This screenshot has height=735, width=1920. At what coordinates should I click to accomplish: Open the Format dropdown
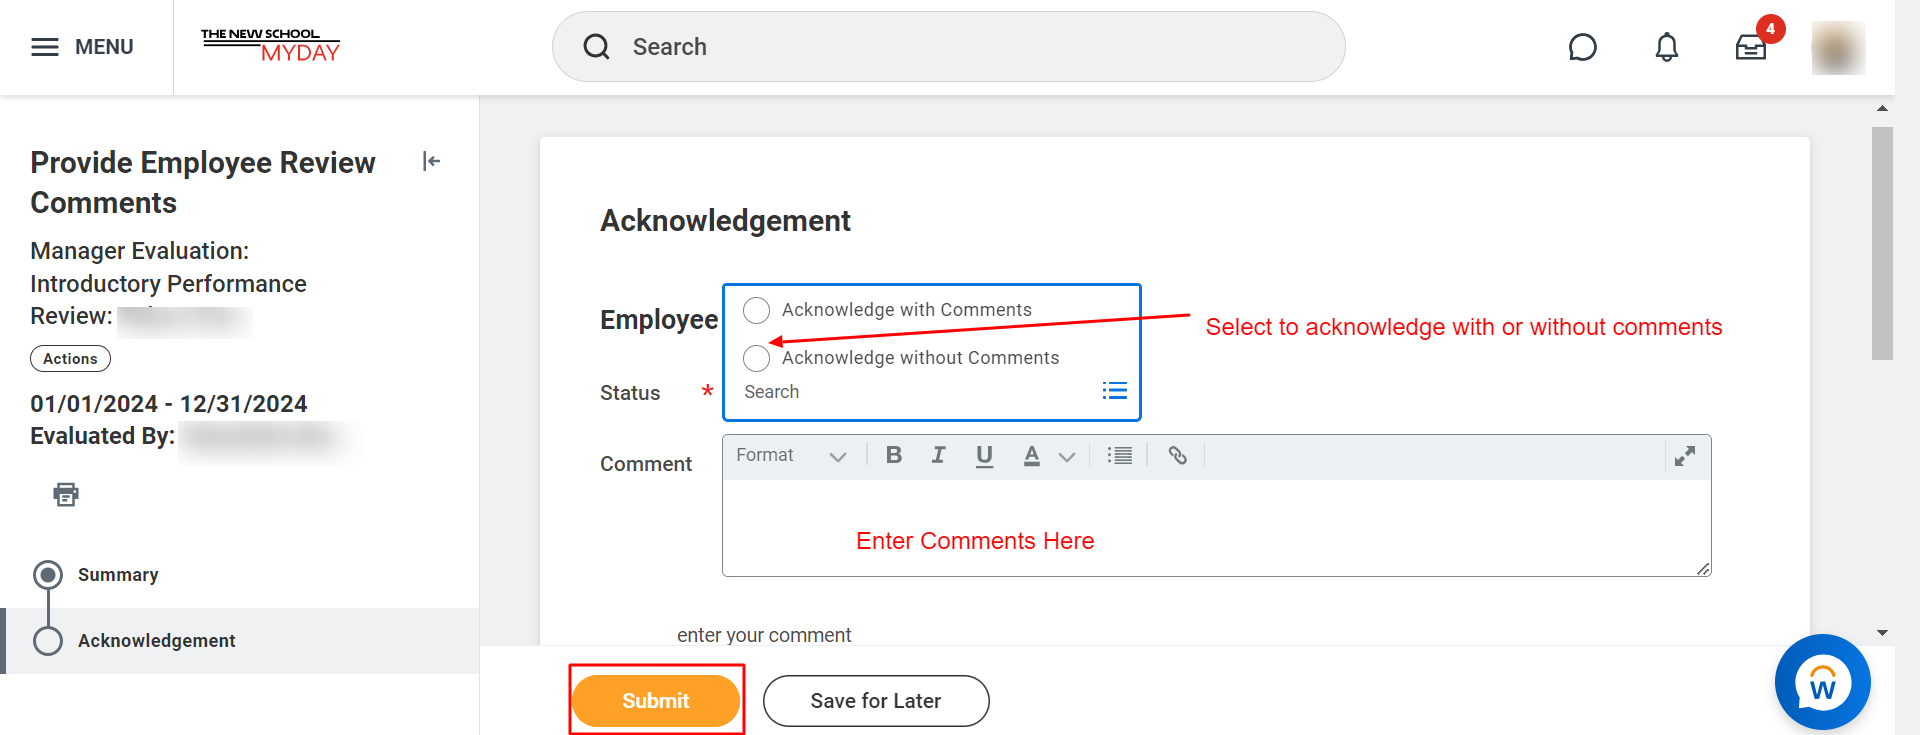pyautogui.click(x=791, y=456)
